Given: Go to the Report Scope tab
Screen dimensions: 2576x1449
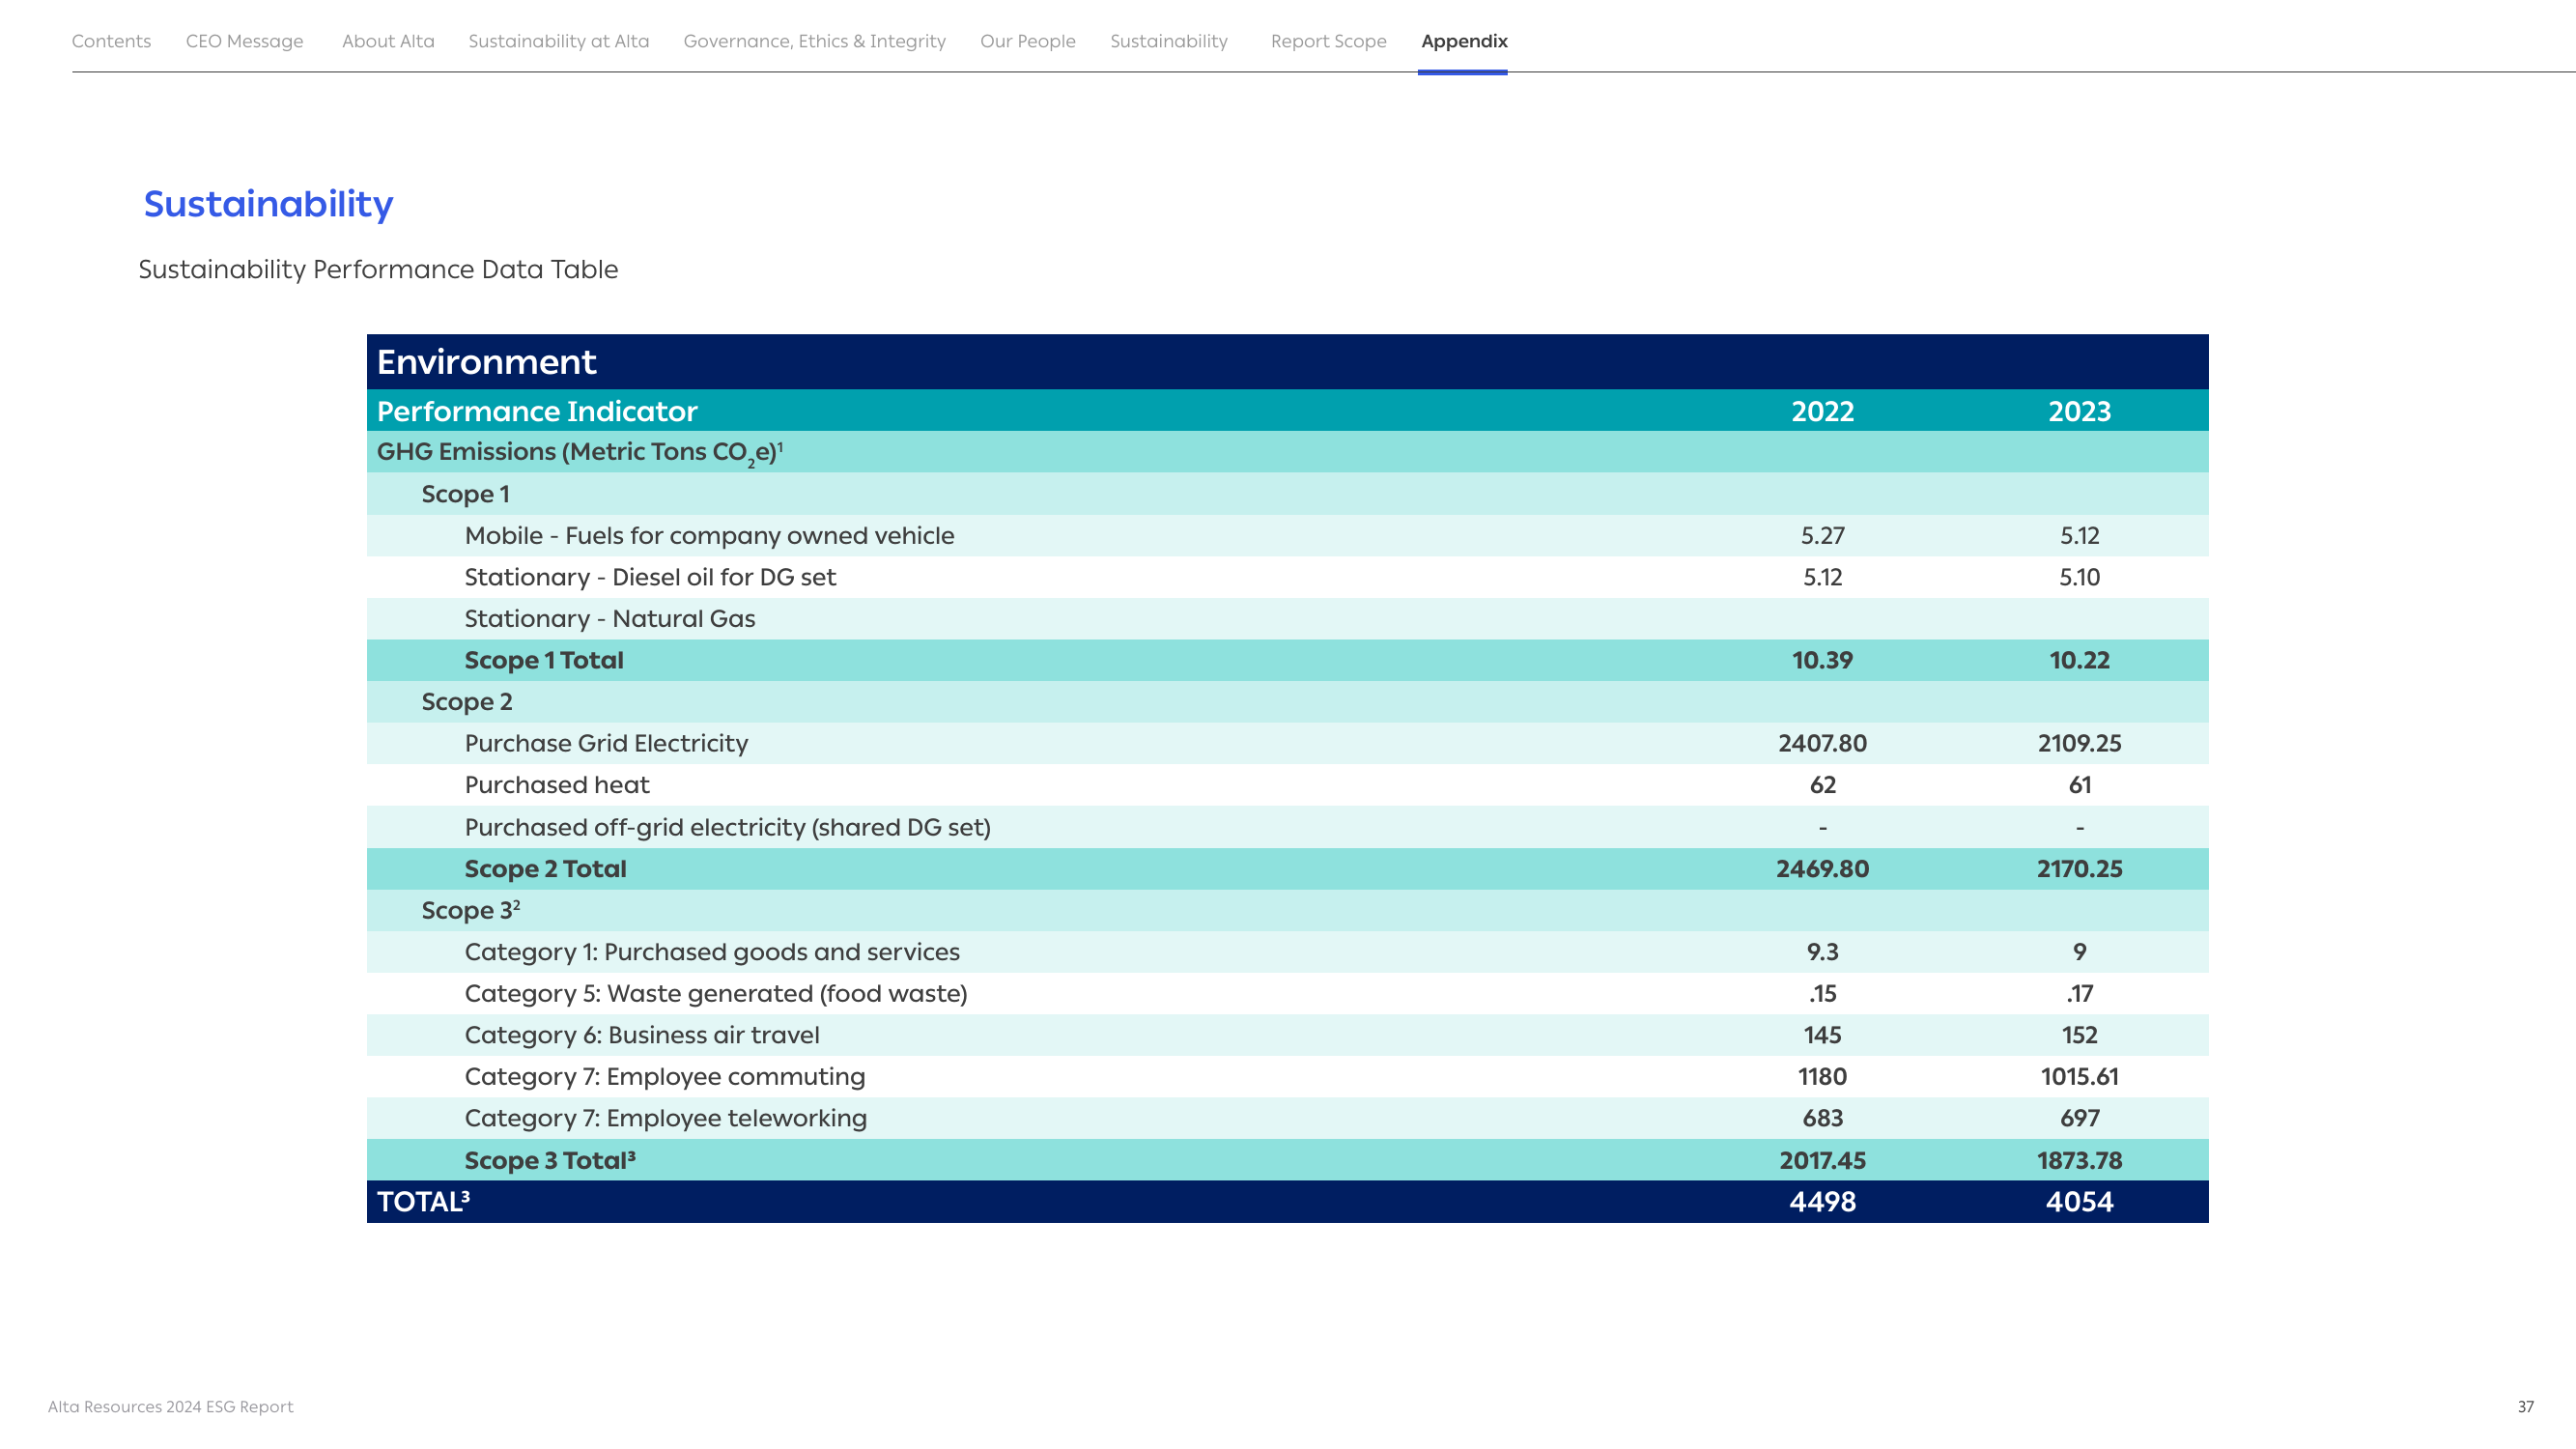Looking at the screenshot, I should coord(1328,41).
